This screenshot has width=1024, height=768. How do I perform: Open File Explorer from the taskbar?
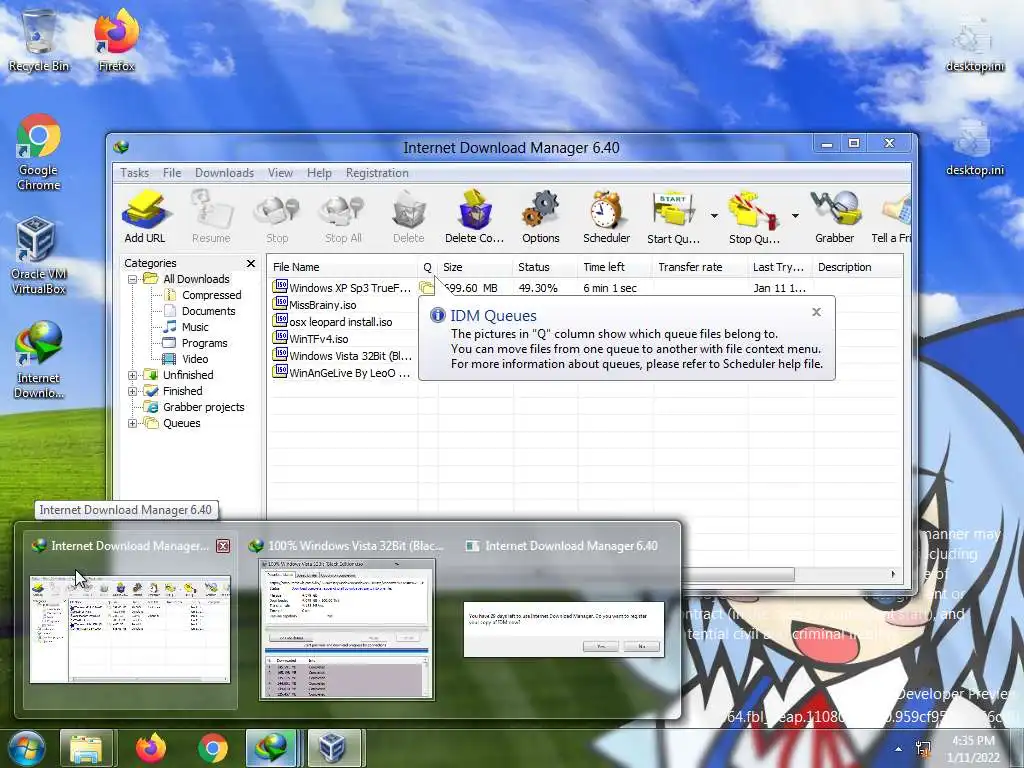(x=86, y=748)
